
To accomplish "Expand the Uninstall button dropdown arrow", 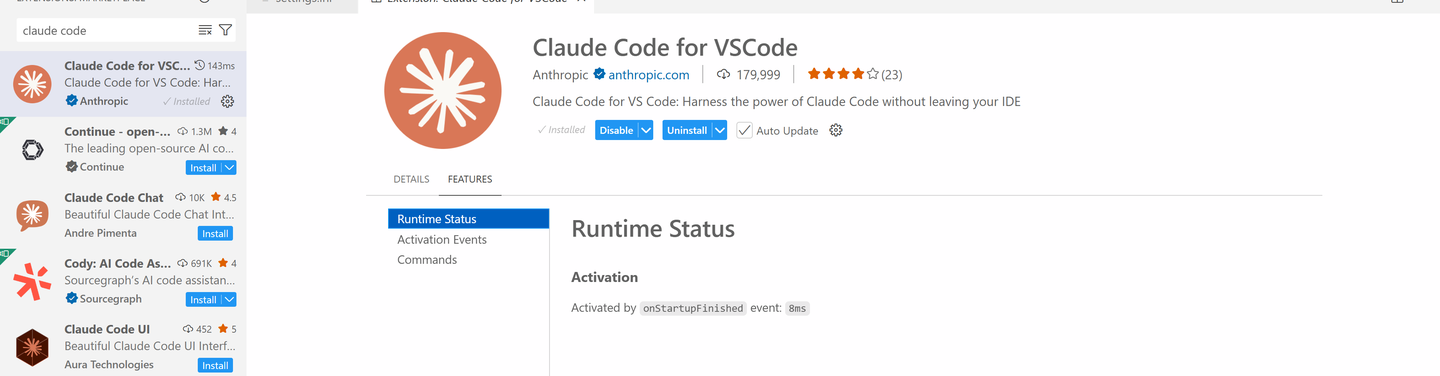I will click(x=719, y=130).
